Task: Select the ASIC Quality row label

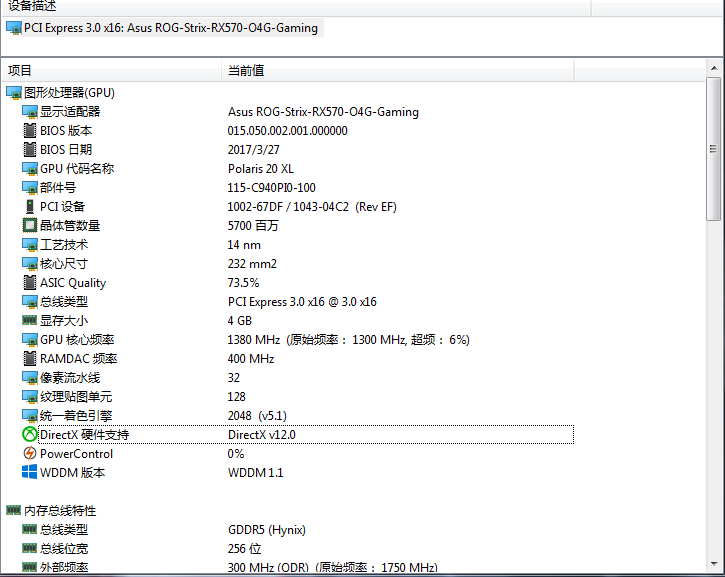Action: [x=73, y=282]
